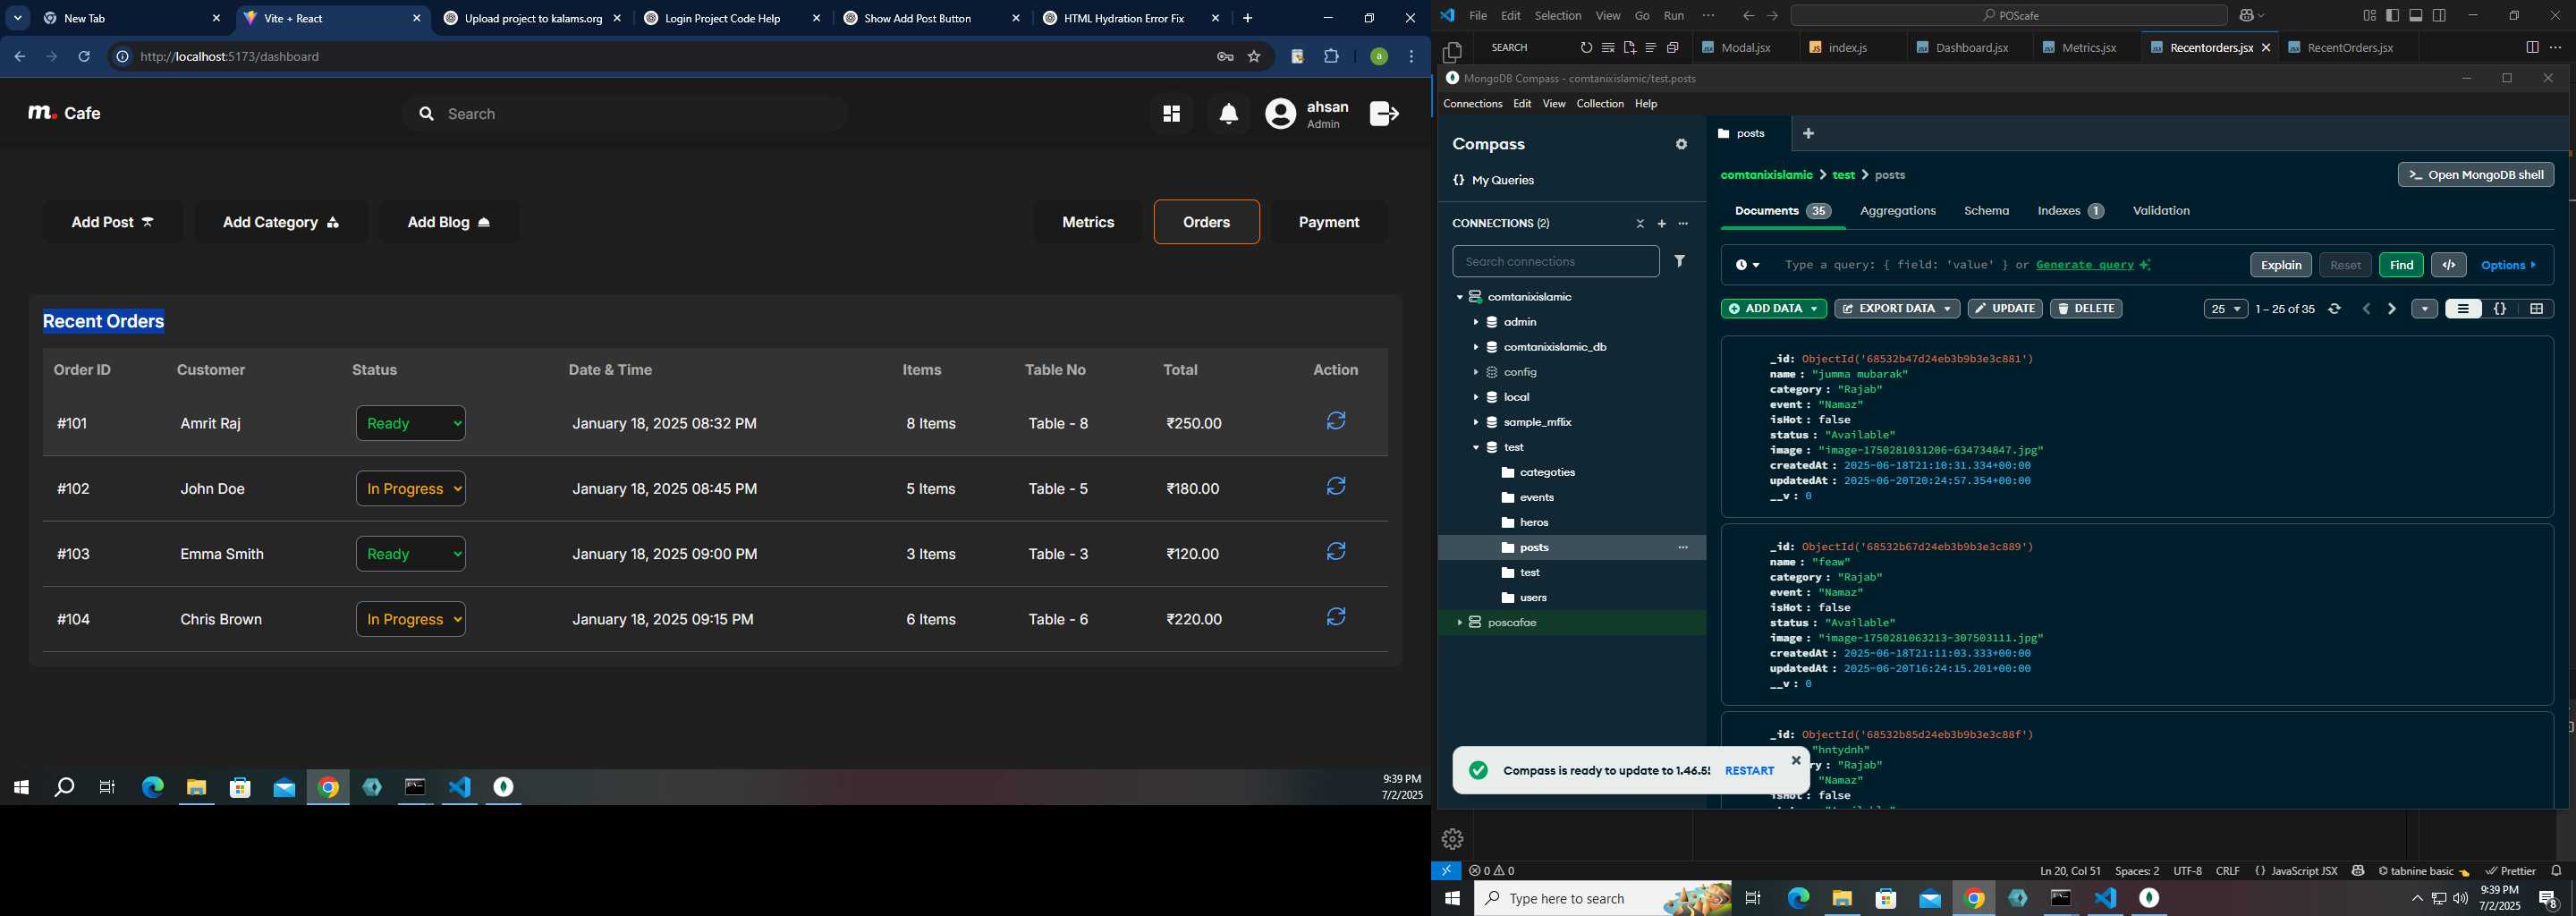Open Compass settings gear icon

click(x=1681, y=145)
